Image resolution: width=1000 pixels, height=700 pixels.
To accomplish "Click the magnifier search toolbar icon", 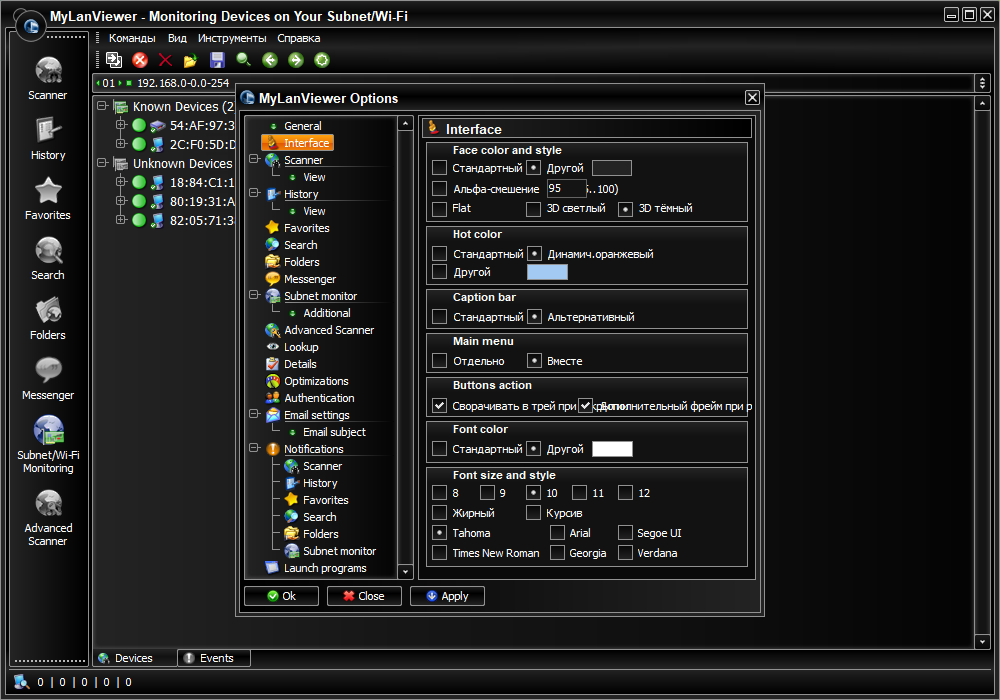I will point(243,60).
